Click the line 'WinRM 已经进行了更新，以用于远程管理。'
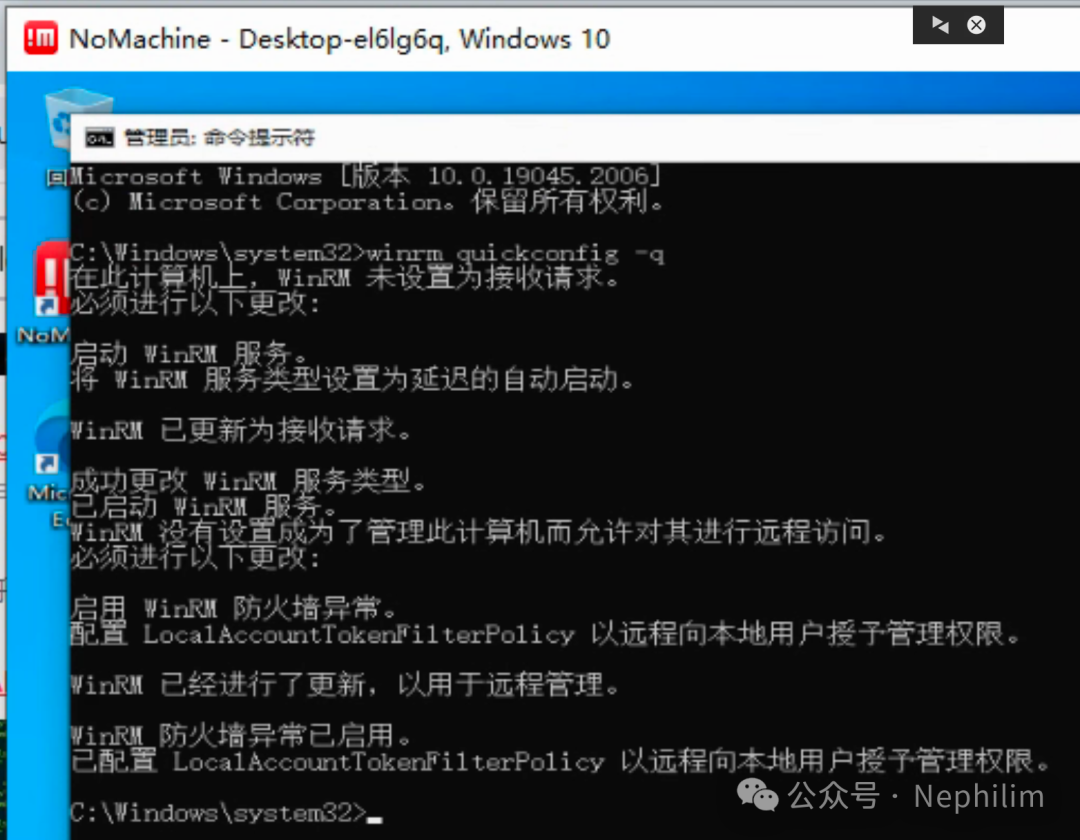This screenshot has width=1080, height=840. (x=345, y=685)
